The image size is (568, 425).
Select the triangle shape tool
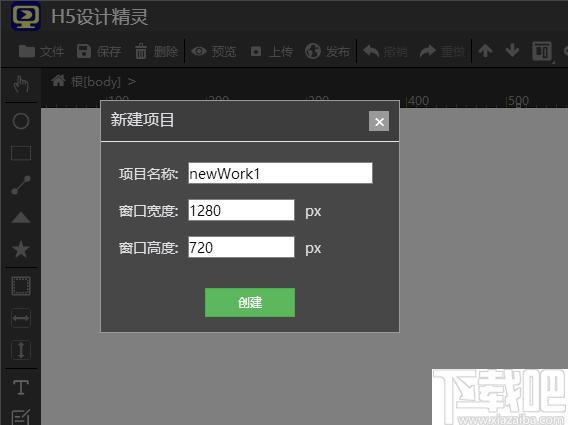click(x=21, y=217)
